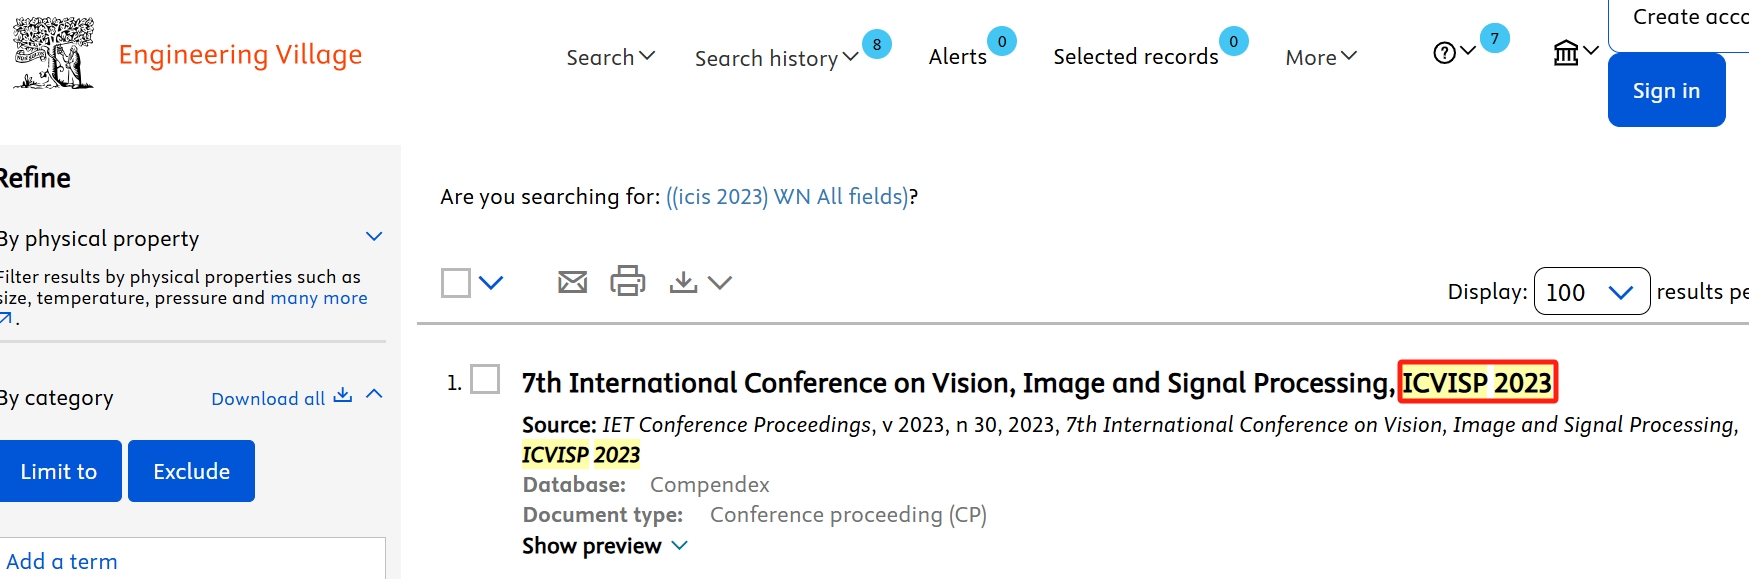Click the email results envelope icon

(572, 282)
